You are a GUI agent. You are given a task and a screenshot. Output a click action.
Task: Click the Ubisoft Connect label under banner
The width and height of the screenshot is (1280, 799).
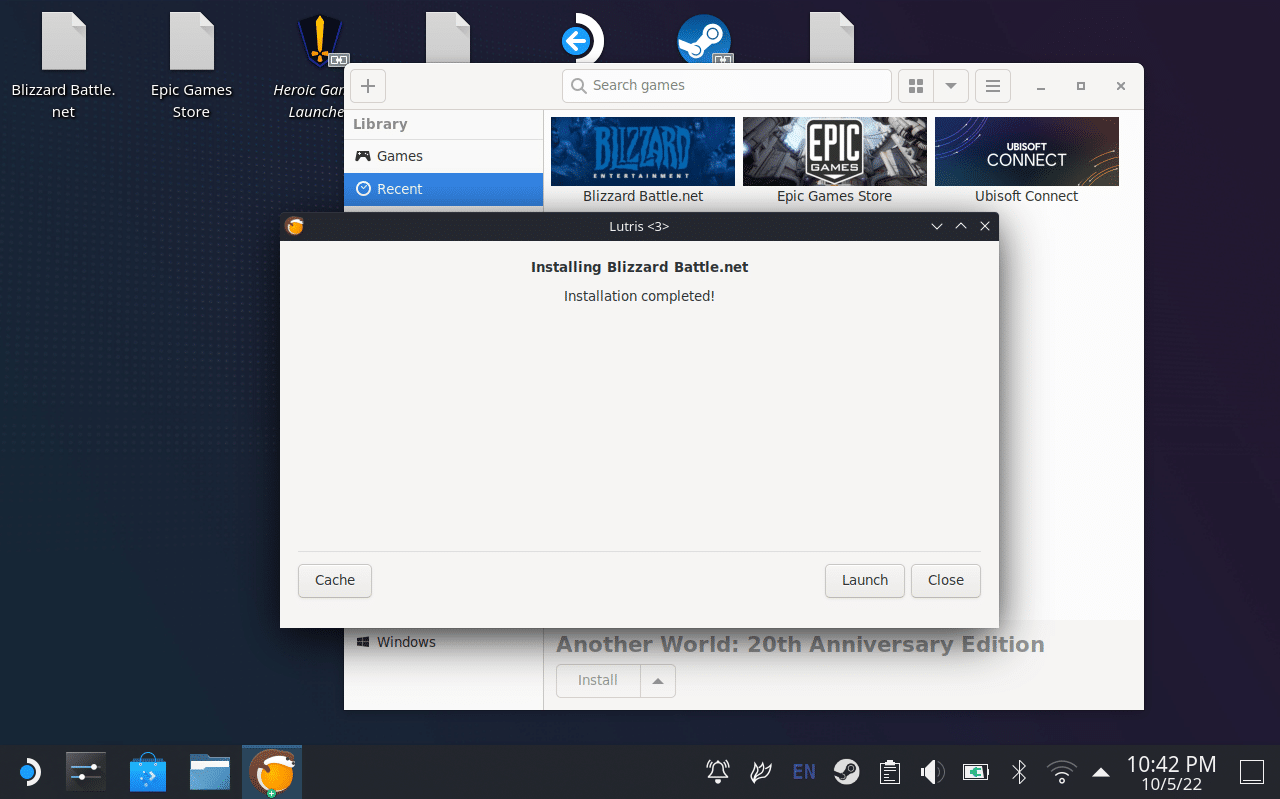click(x=1027, y=197)
